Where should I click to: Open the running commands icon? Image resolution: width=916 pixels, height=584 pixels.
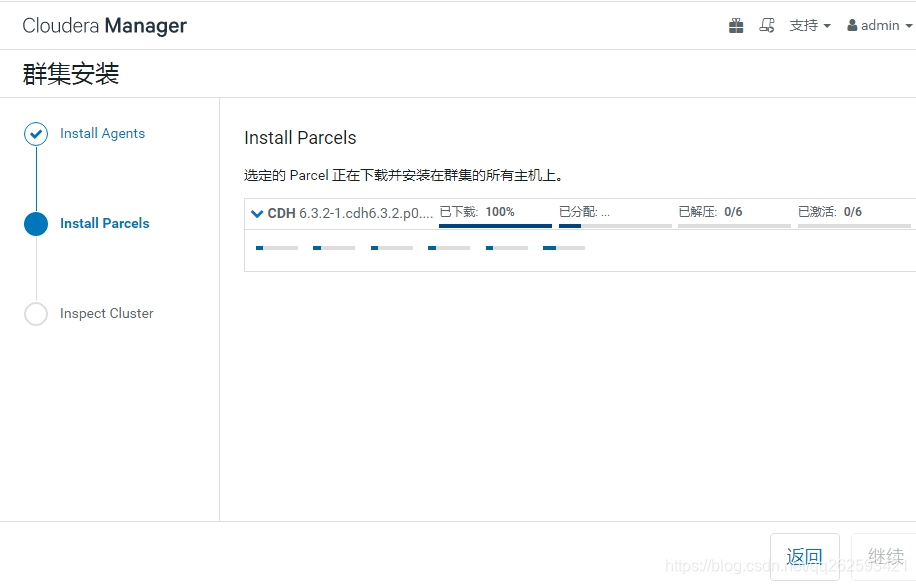pos(767,26)
